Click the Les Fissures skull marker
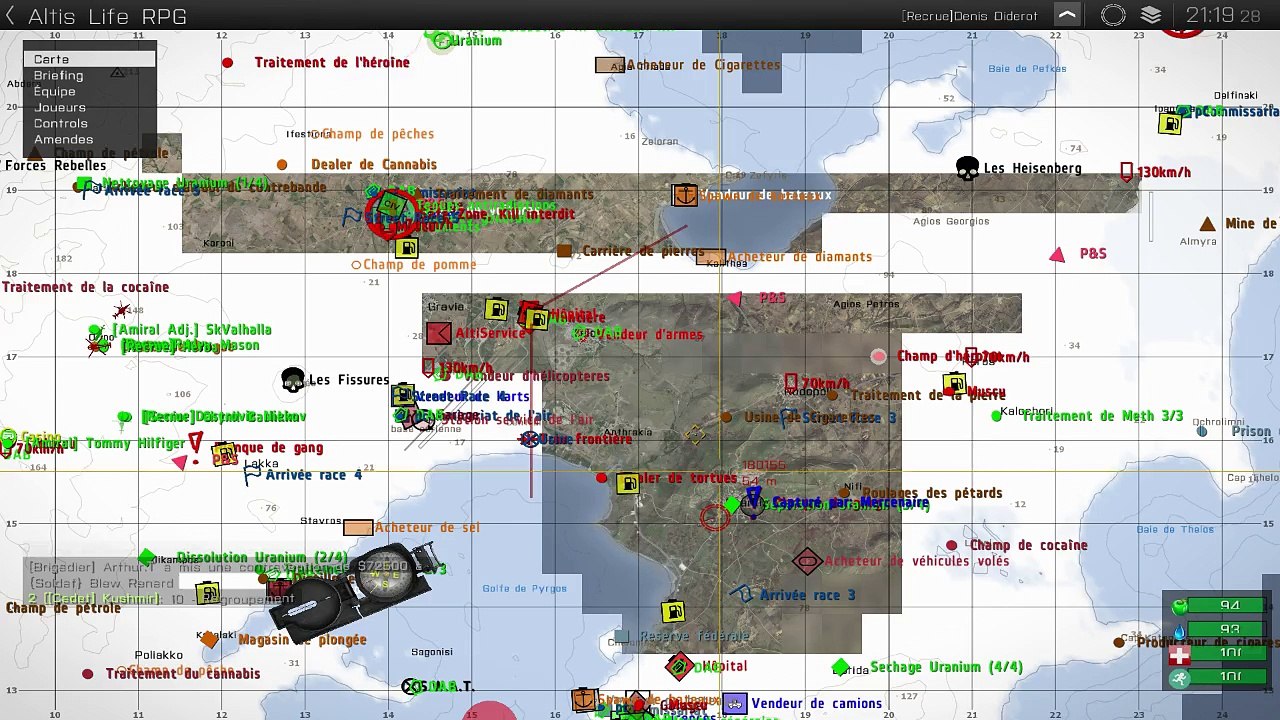1280x720 pixels. (292, 380)
